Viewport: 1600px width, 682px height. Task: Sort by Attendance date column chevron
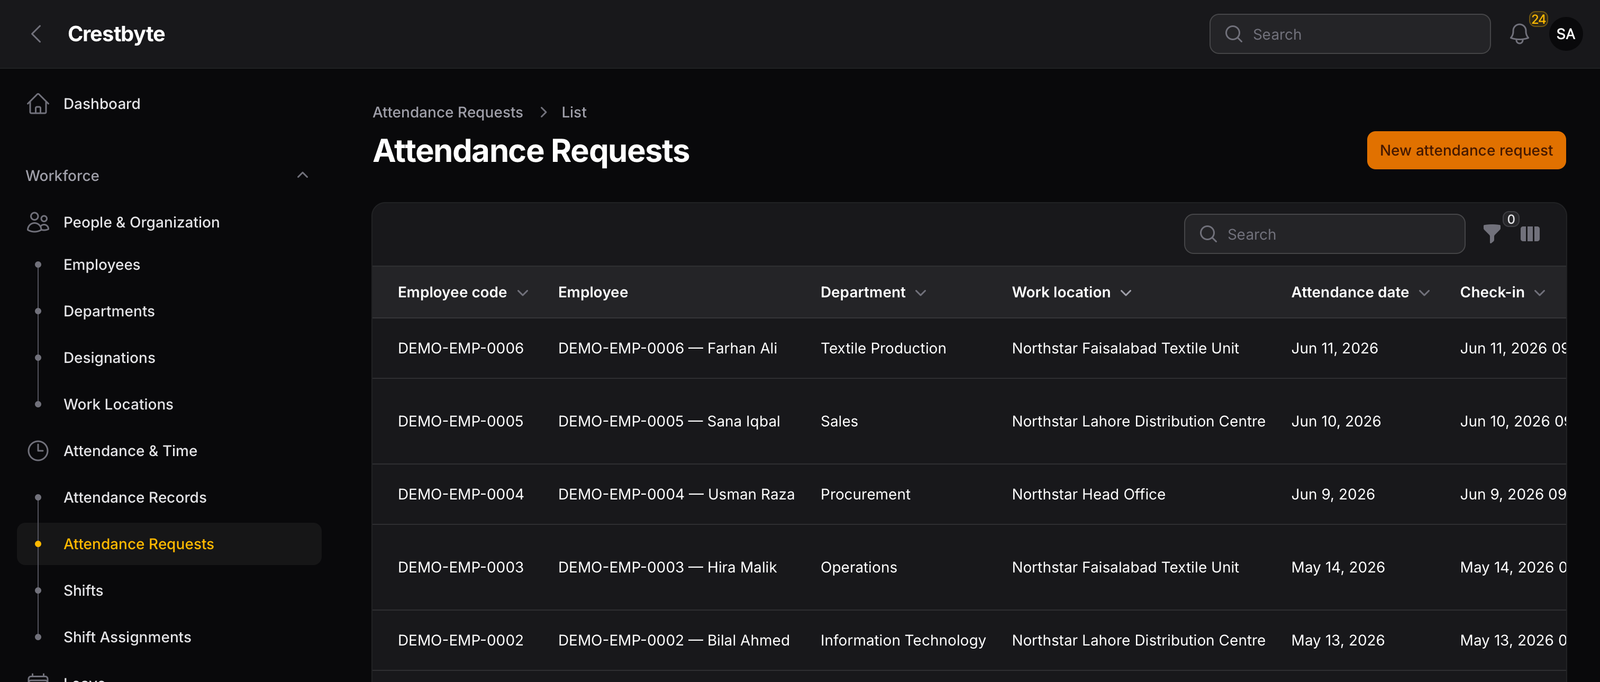(1424, 293)
